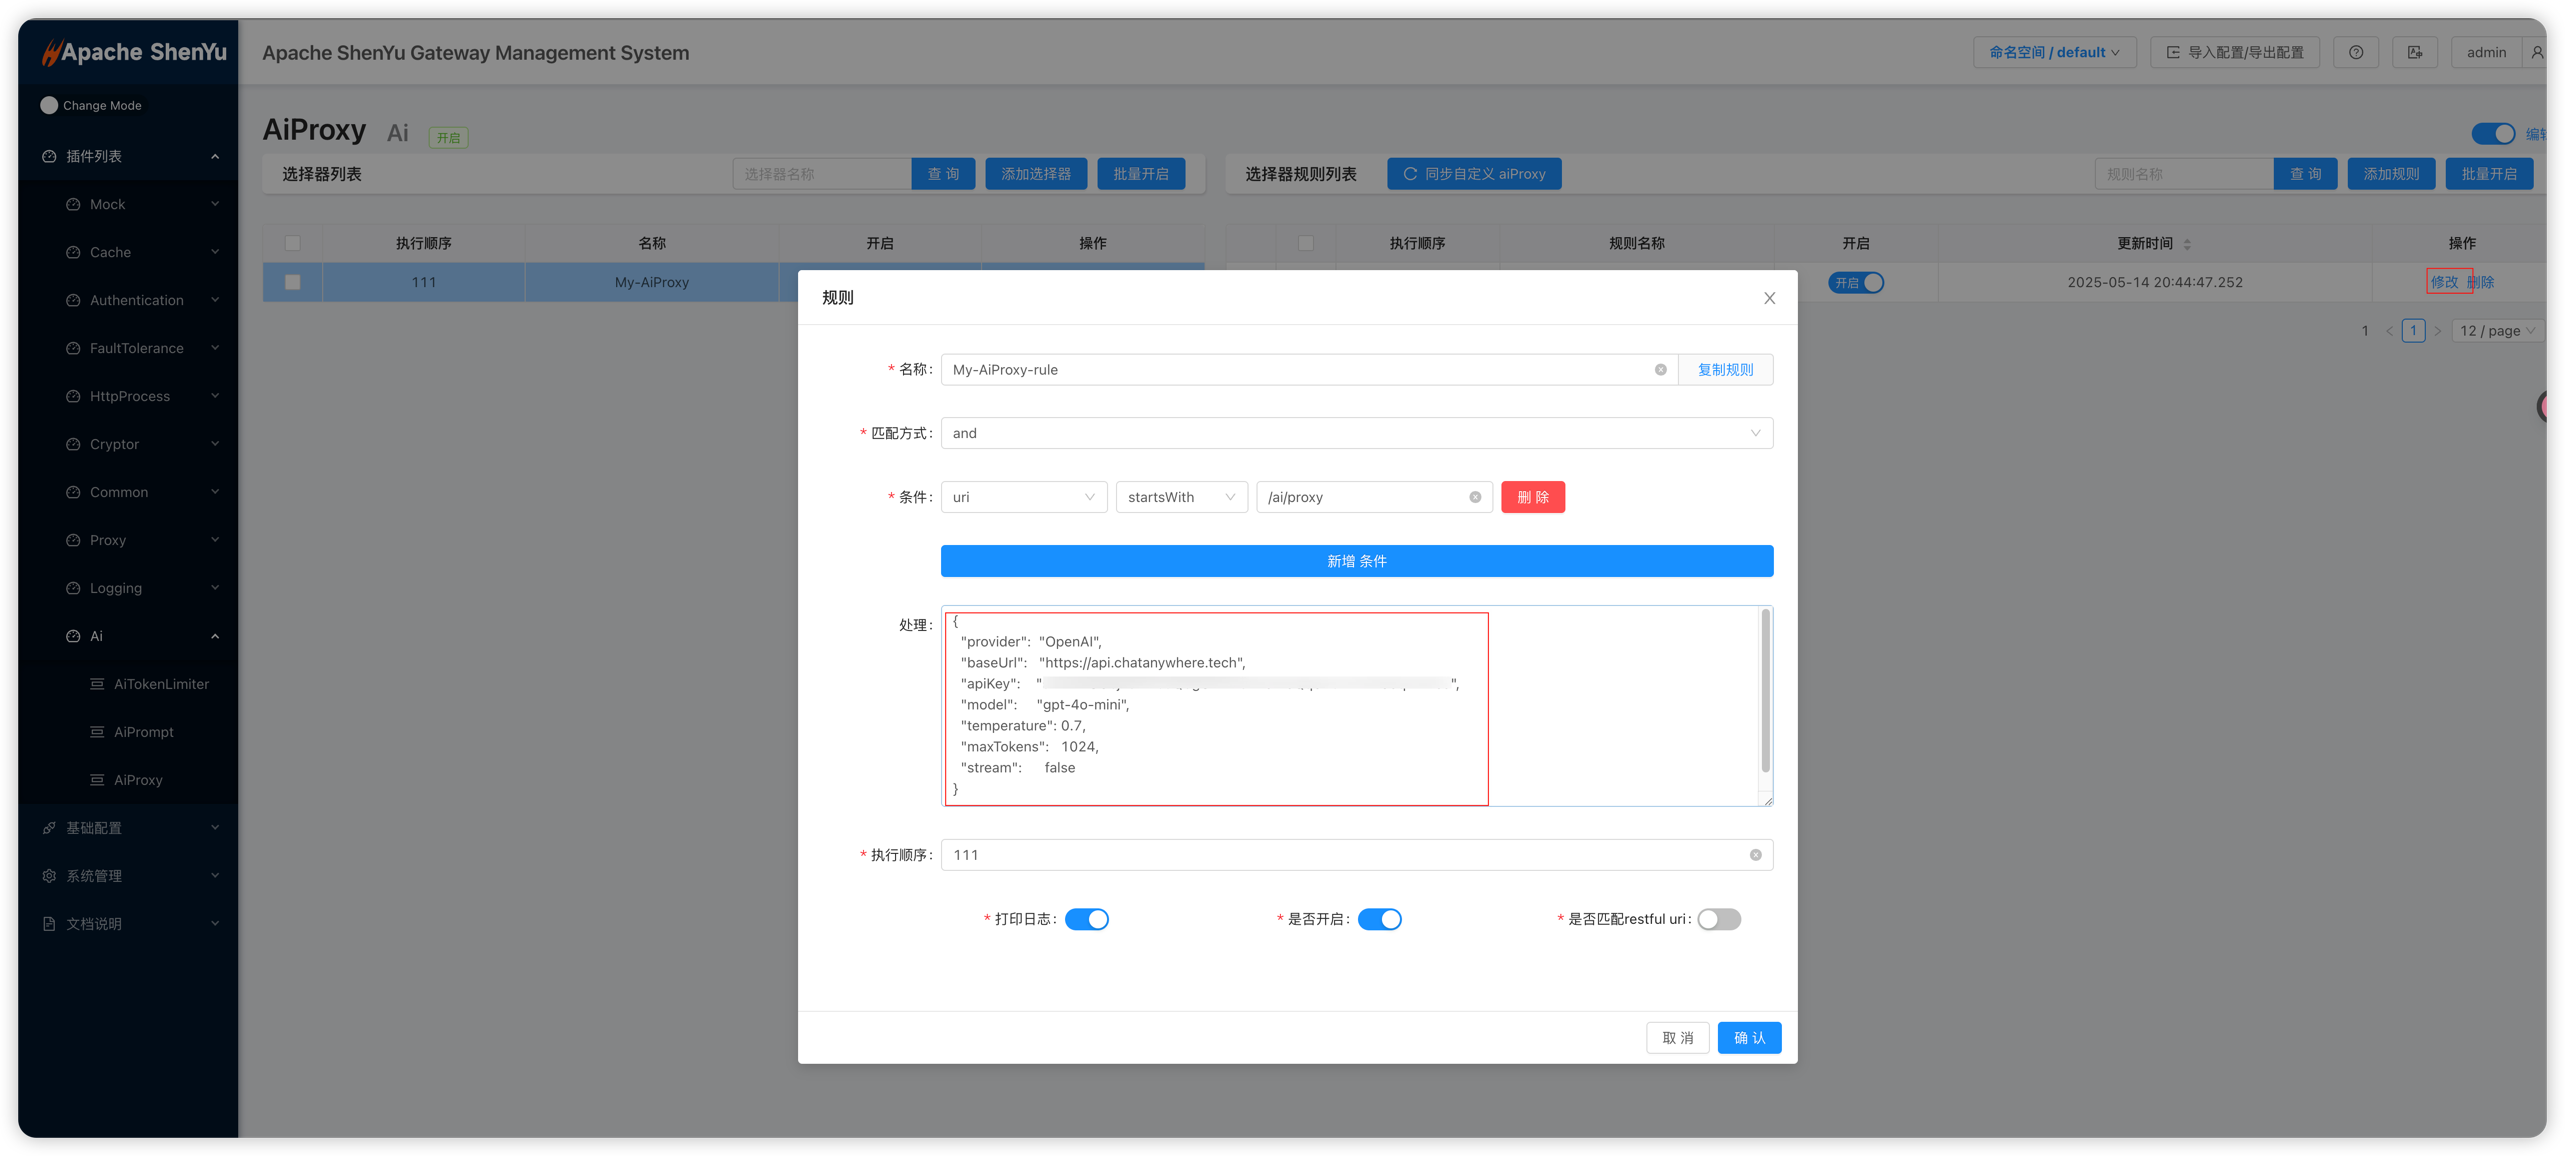
Task: Expand the HttpProcess plugin group
Action: pyautogui.click(x=129, y=396)
